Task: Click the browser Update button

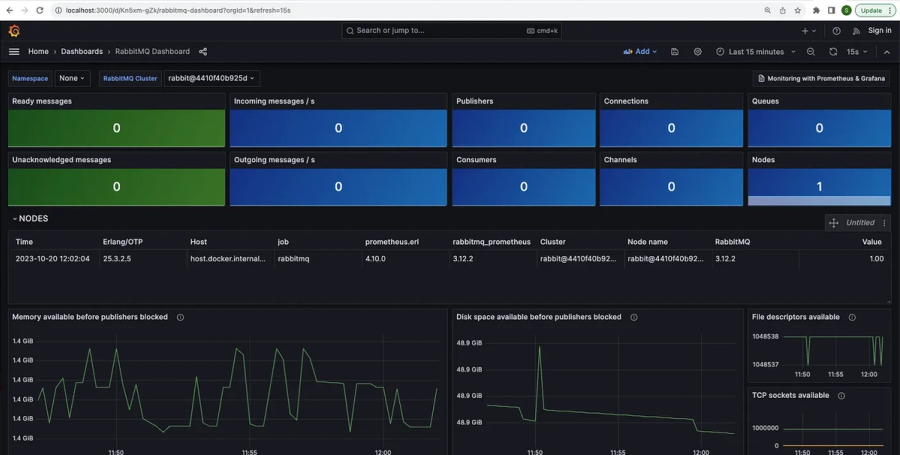Action: click(875, 10)
